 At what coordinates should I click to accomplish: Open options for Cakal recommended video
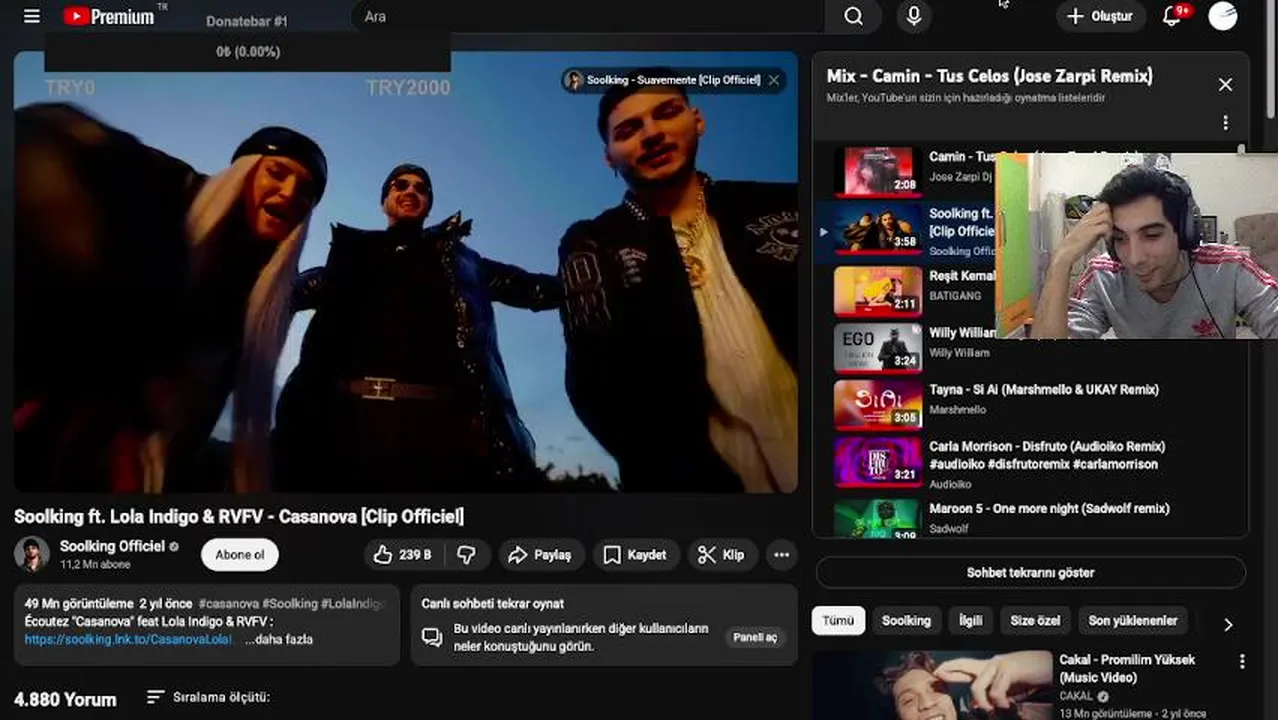pyautogui.click(x=1242, y=662)
